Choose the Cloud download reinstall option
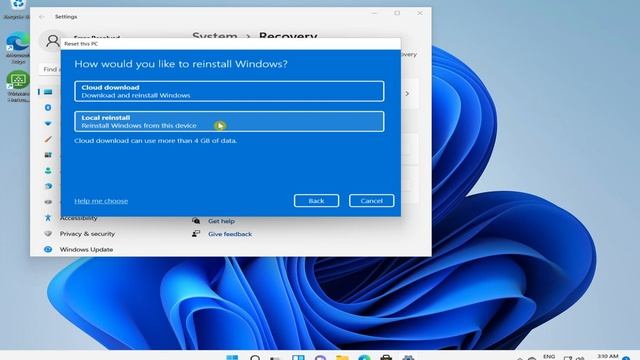 229,91
